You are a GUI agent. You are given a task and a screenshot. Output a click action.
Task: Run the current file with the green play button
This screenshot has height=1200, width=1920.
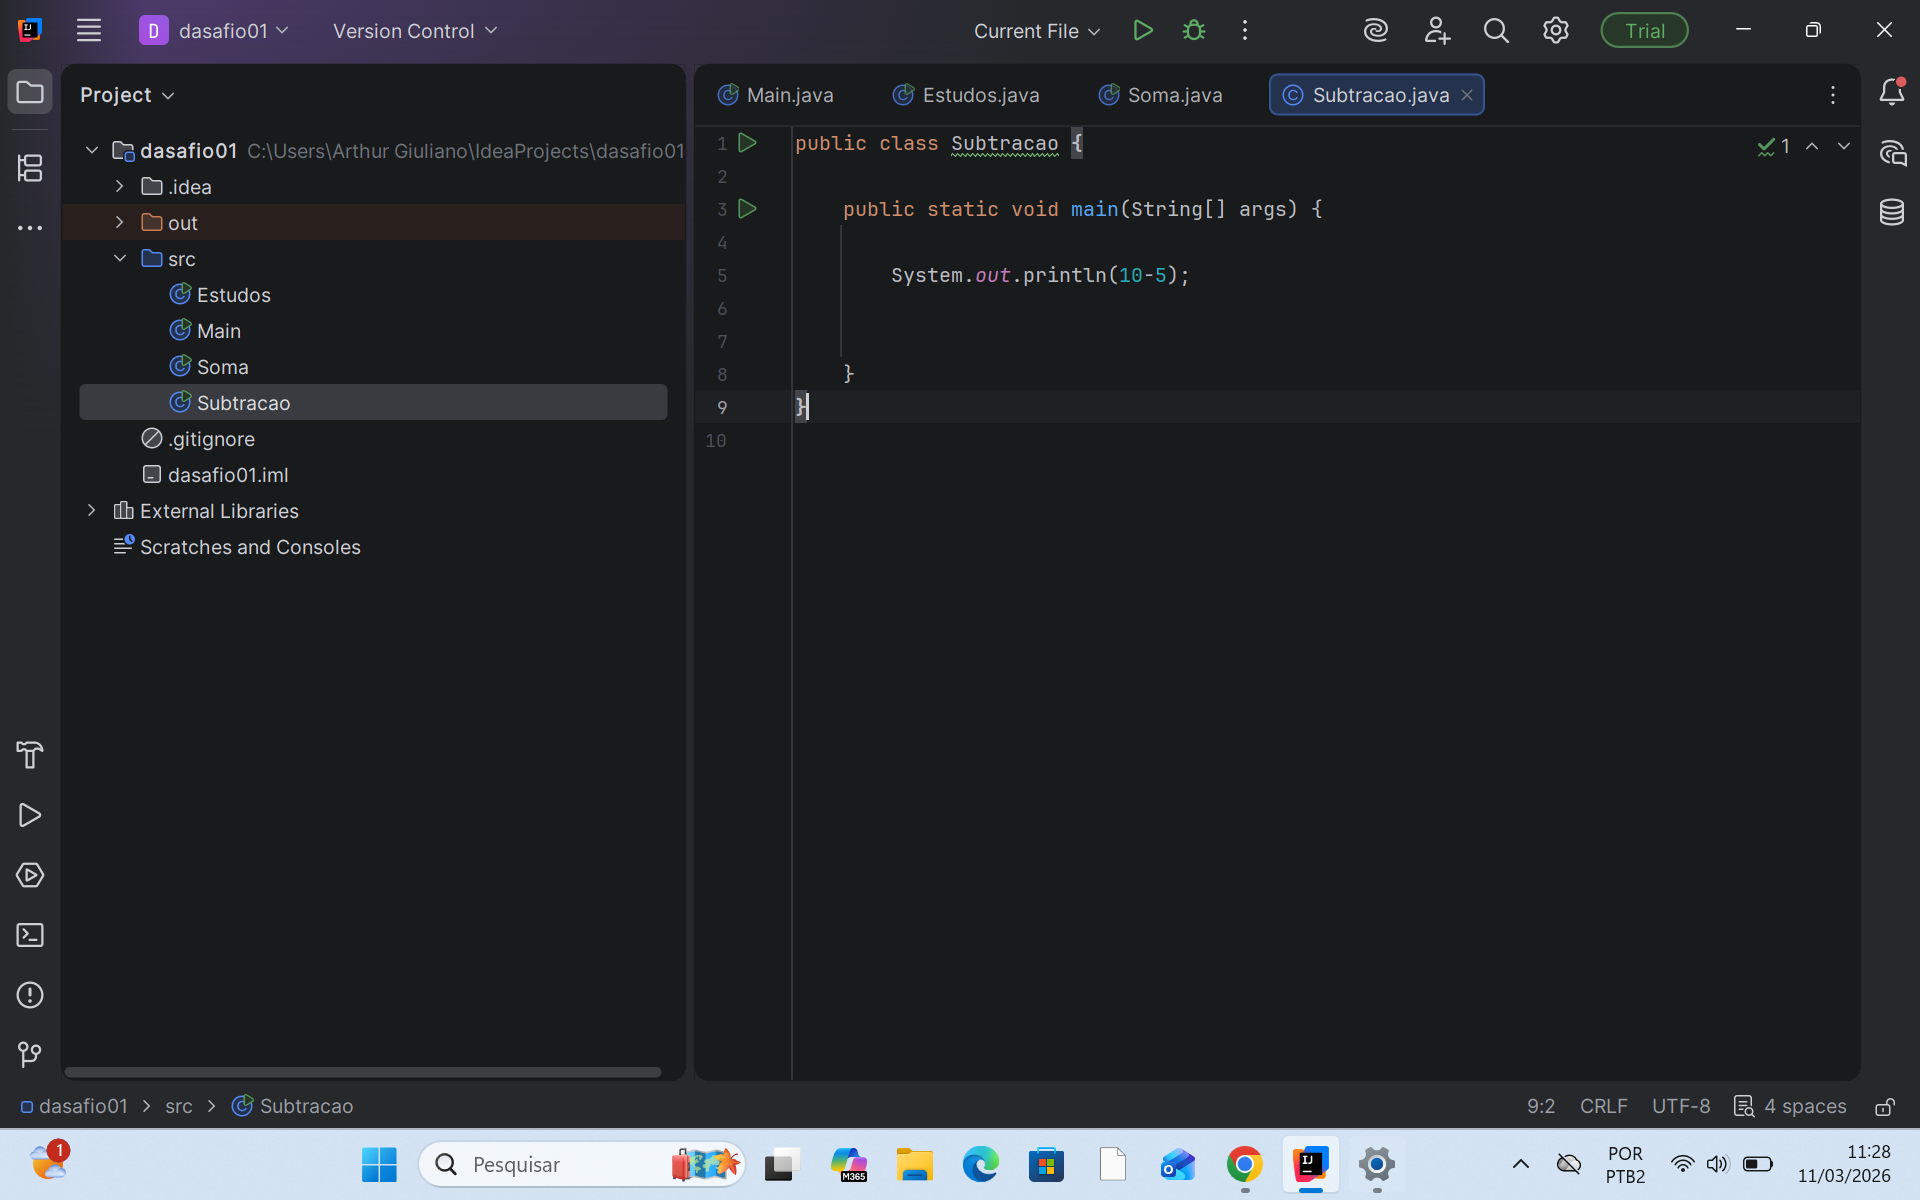[1143, 31]
